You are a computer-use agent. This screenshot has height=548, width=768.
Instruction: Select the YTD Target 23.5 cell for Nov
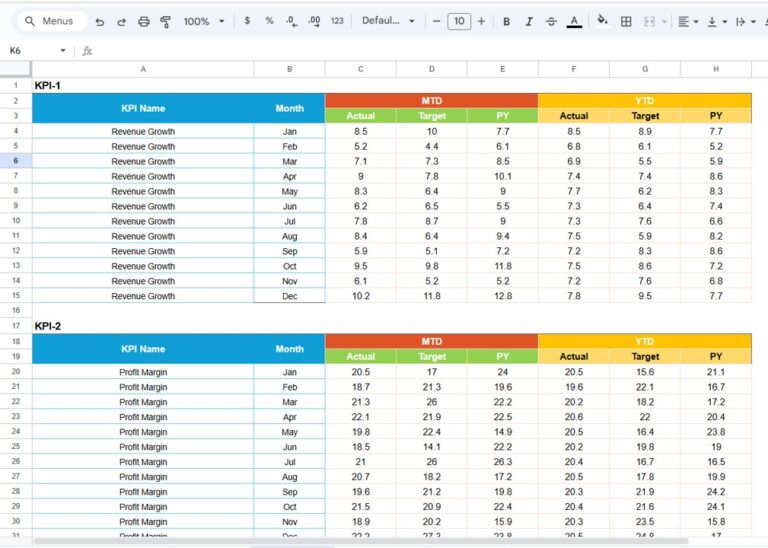[x=645, y=522]
